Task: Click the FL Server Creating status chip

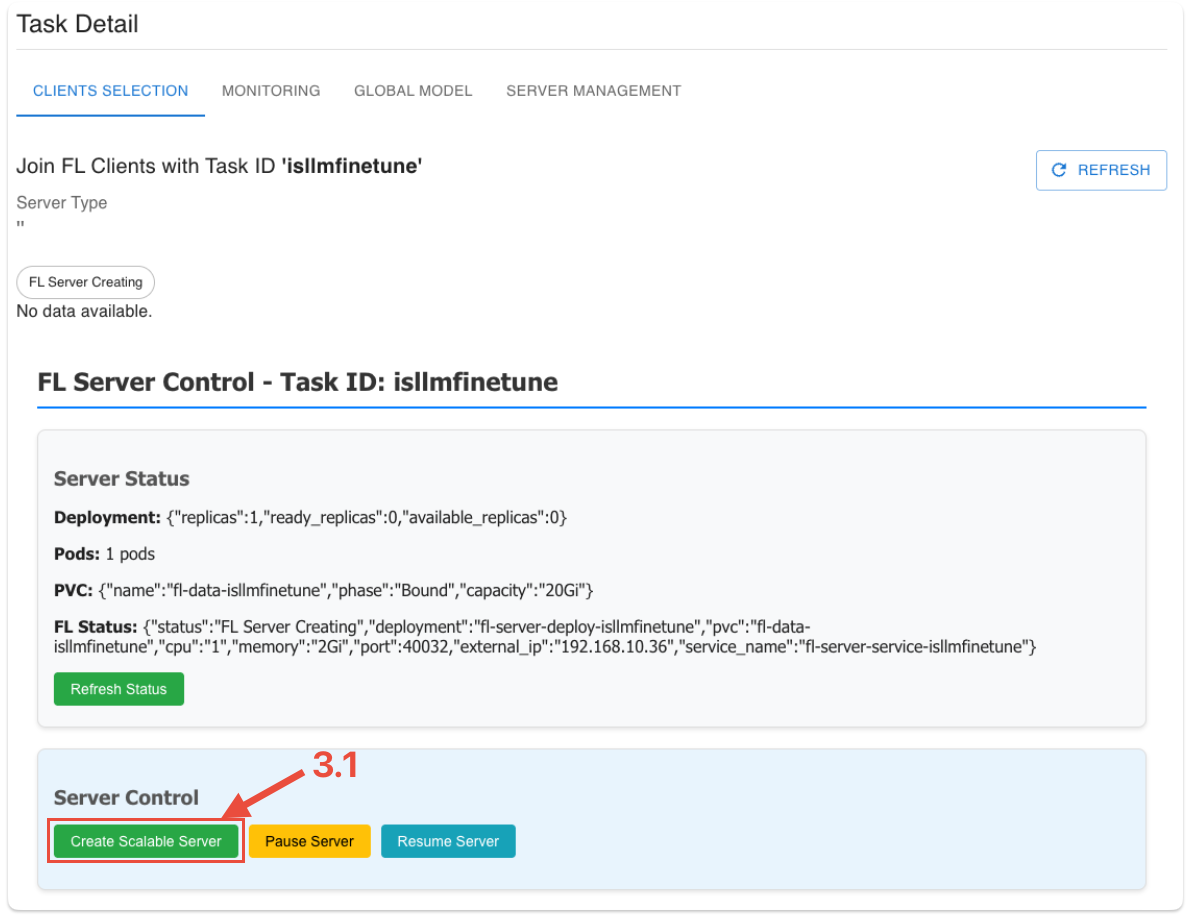Action: point(86,282)
